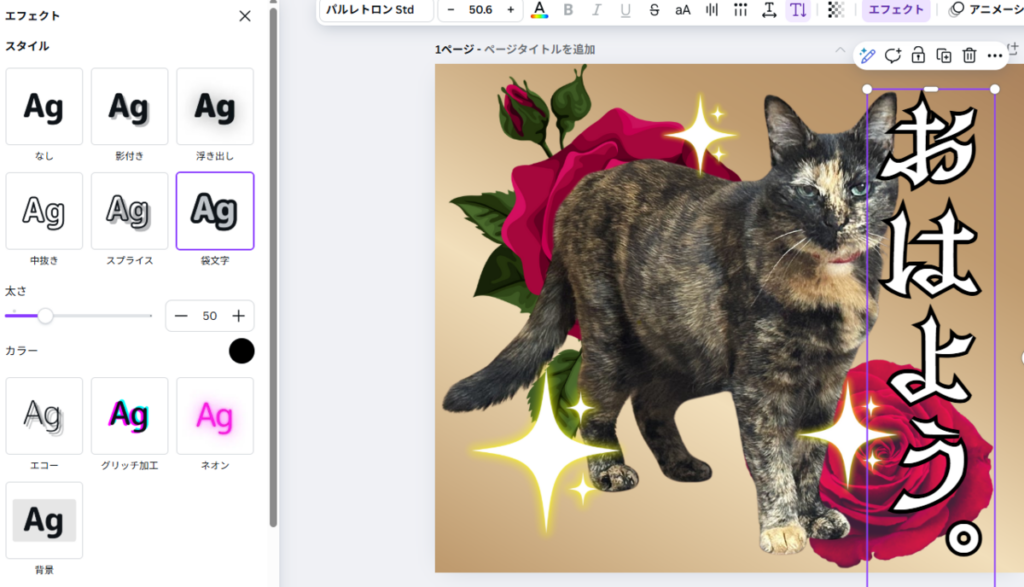Delete the selected element with trash icon
This screenshot has height=587, width=1024.
pyautogui.click(x=968, y=56)
